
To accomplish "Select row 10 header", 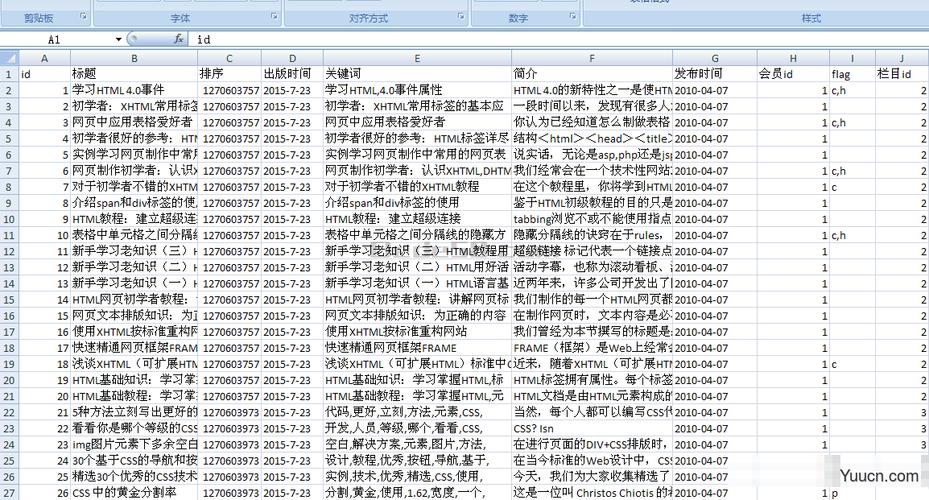I will [x=9, y=219].
